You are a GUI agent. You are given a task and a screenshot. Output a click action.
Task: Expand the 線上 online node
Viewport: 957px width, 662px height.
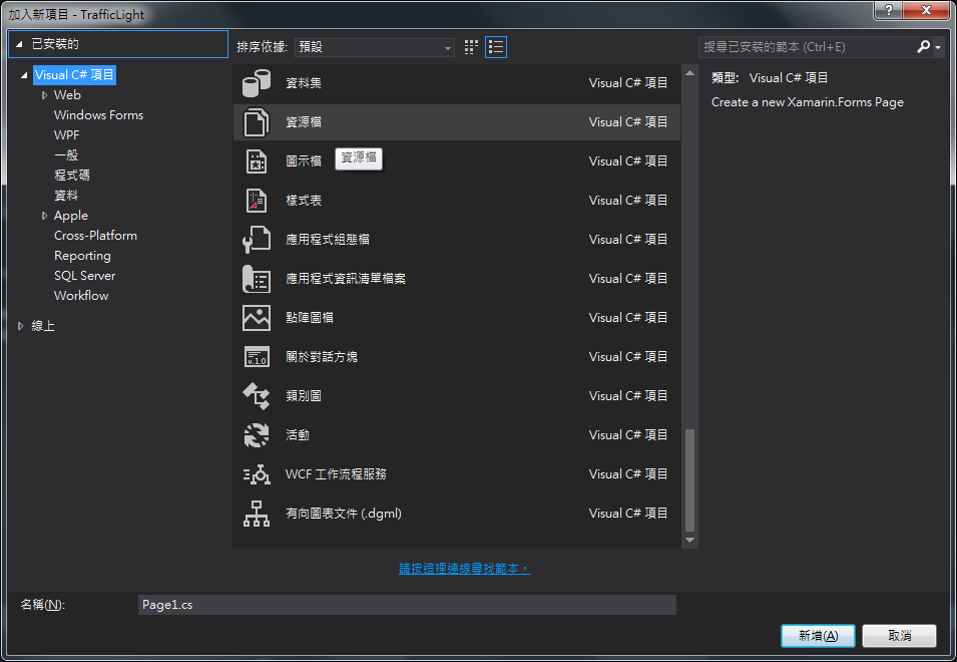[21, 326]
